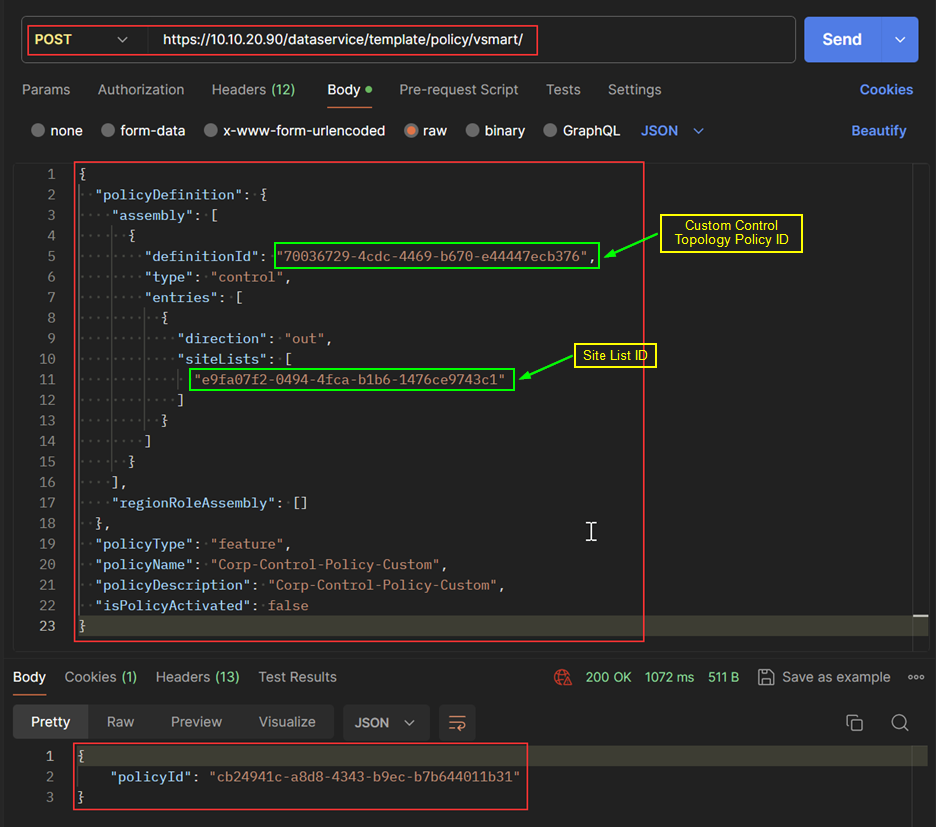Switch to the Authorization tab
The height and width of the screenshot is (828, 936).
[141, 89]
